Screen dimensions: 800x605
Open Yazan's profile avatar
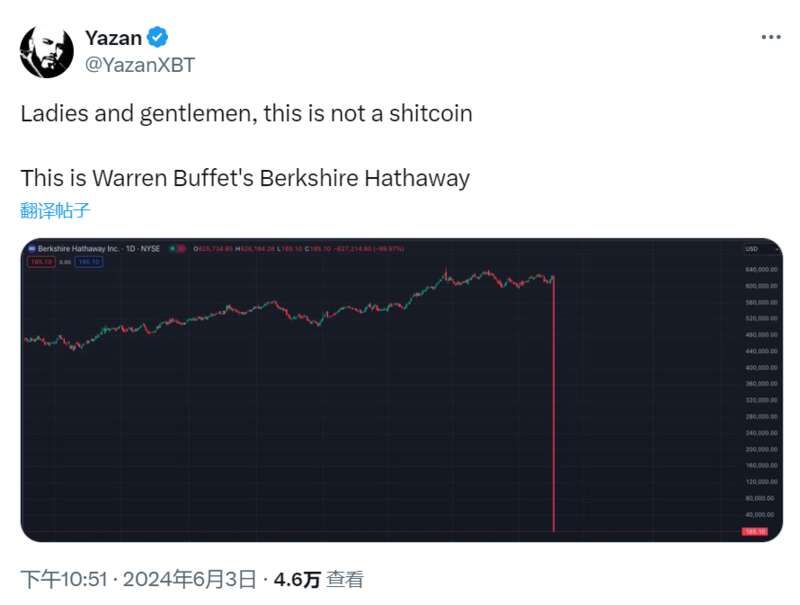coord(46,52)
